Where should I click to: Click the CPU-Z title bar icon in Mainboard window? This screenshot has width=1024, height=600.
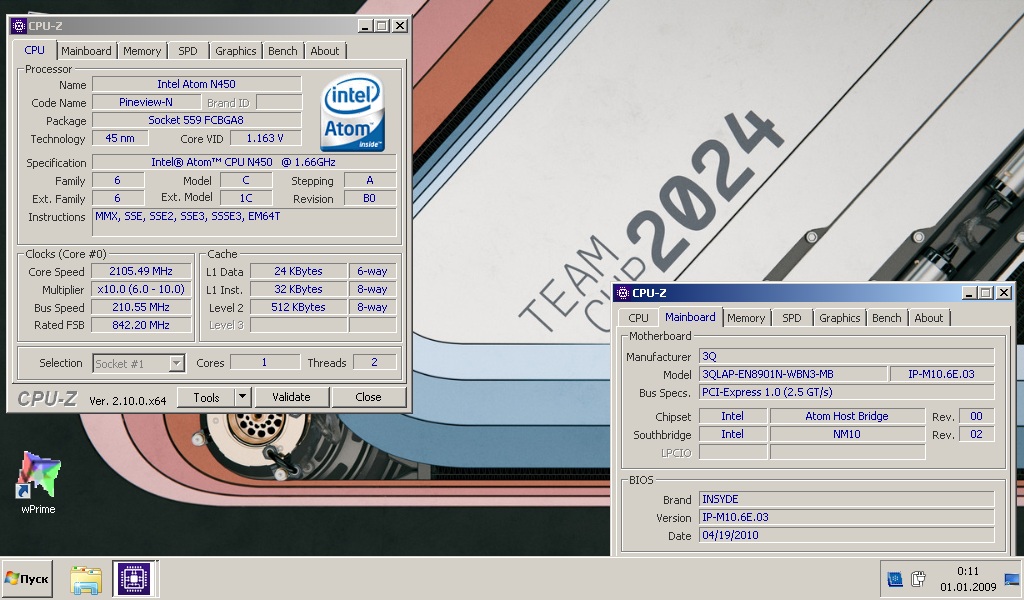click(x=622, y=293)
